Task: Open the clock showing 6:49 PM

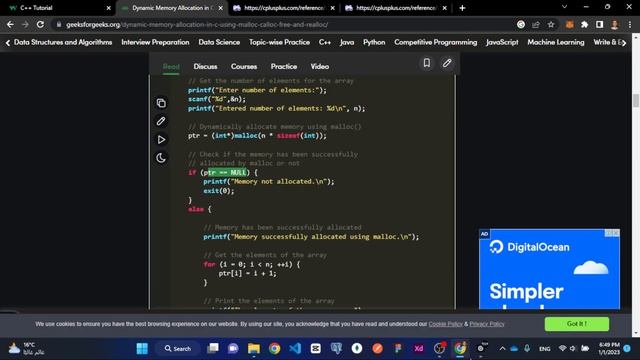Action: pos(609,349)
